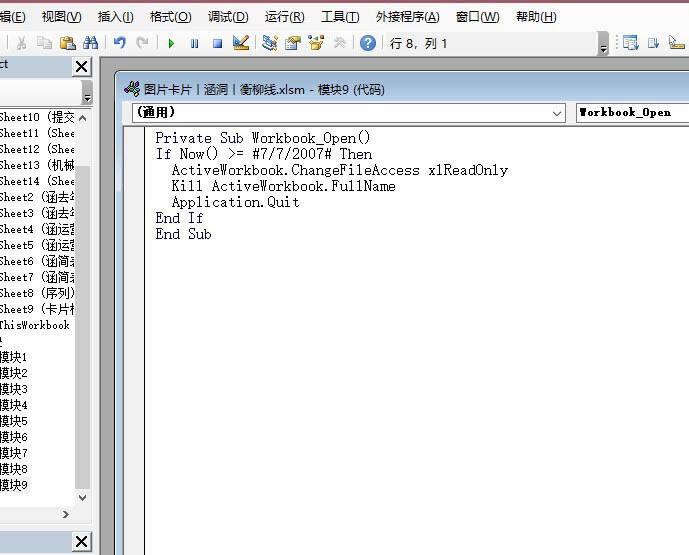Open the 插入(I) menu

pos(116,17)
